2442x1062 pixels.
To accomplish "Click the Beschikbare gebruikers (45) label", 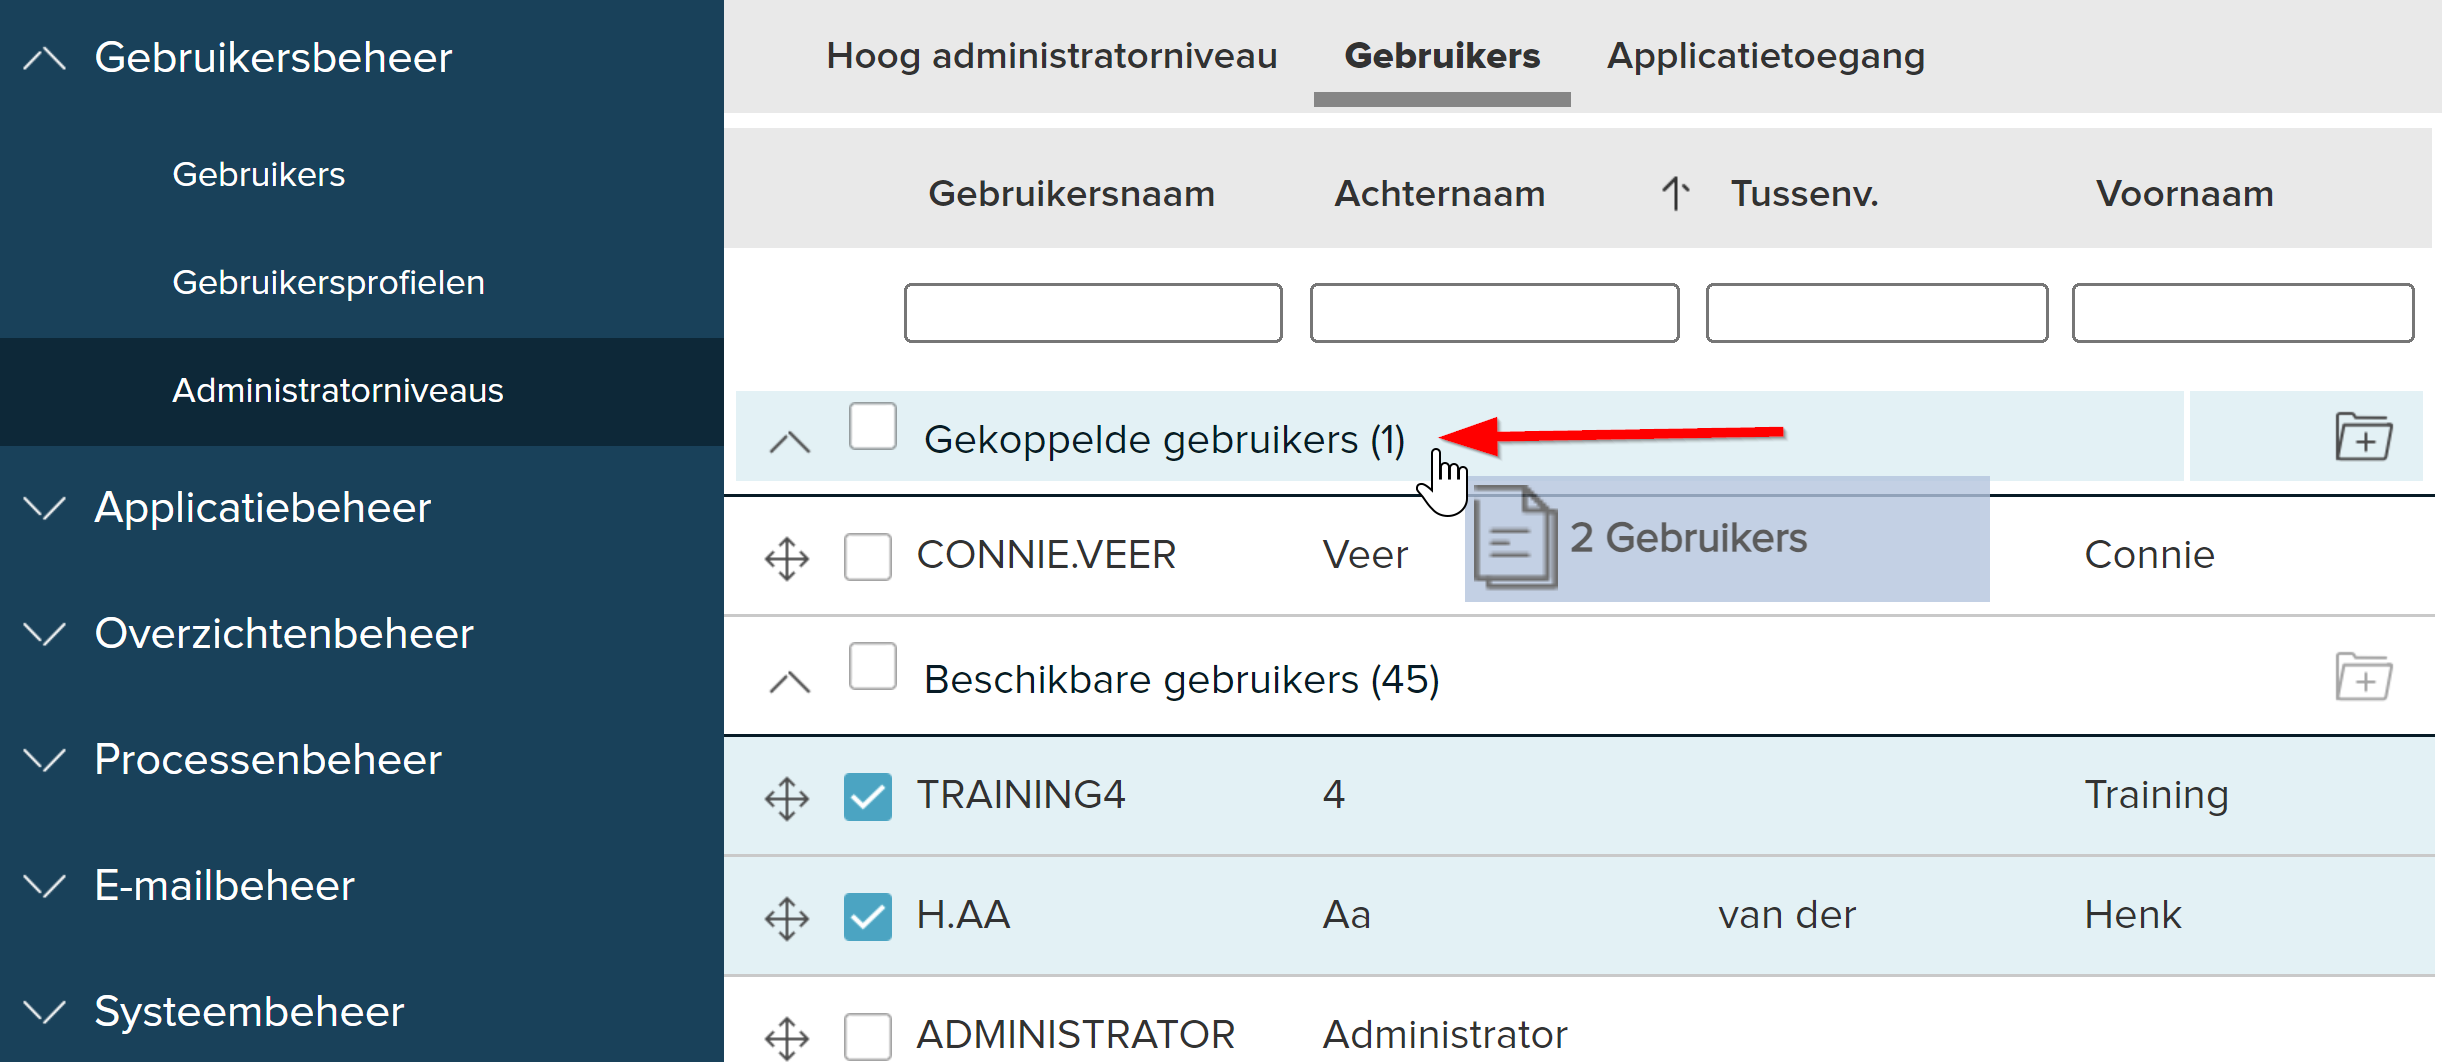I will [1182, 680].
